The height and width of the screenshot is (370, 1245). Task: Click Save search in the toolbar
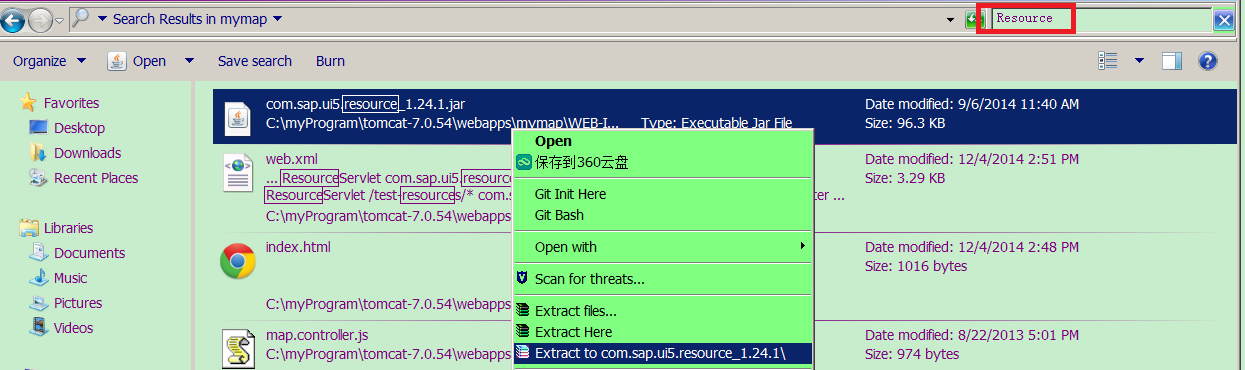[255, 61]
